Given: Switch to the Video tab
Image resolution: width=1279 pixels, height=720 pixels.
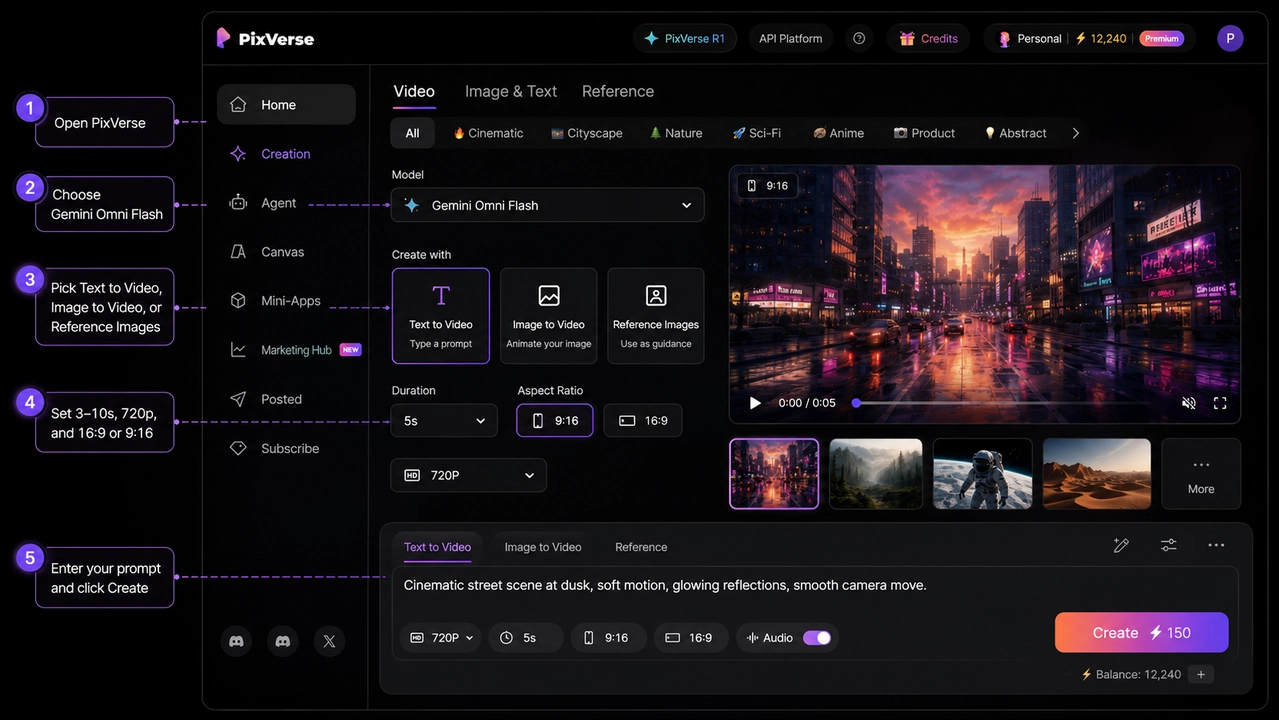Looking at the screenshot, I should click(x=414, y=91).
